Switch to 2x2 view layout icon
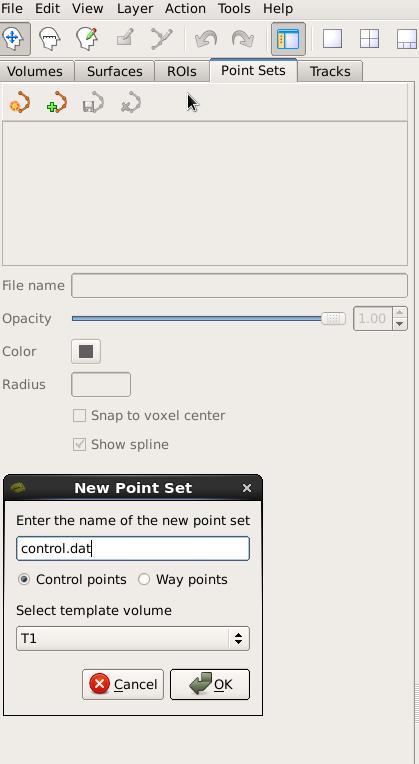 pos(369,38)
